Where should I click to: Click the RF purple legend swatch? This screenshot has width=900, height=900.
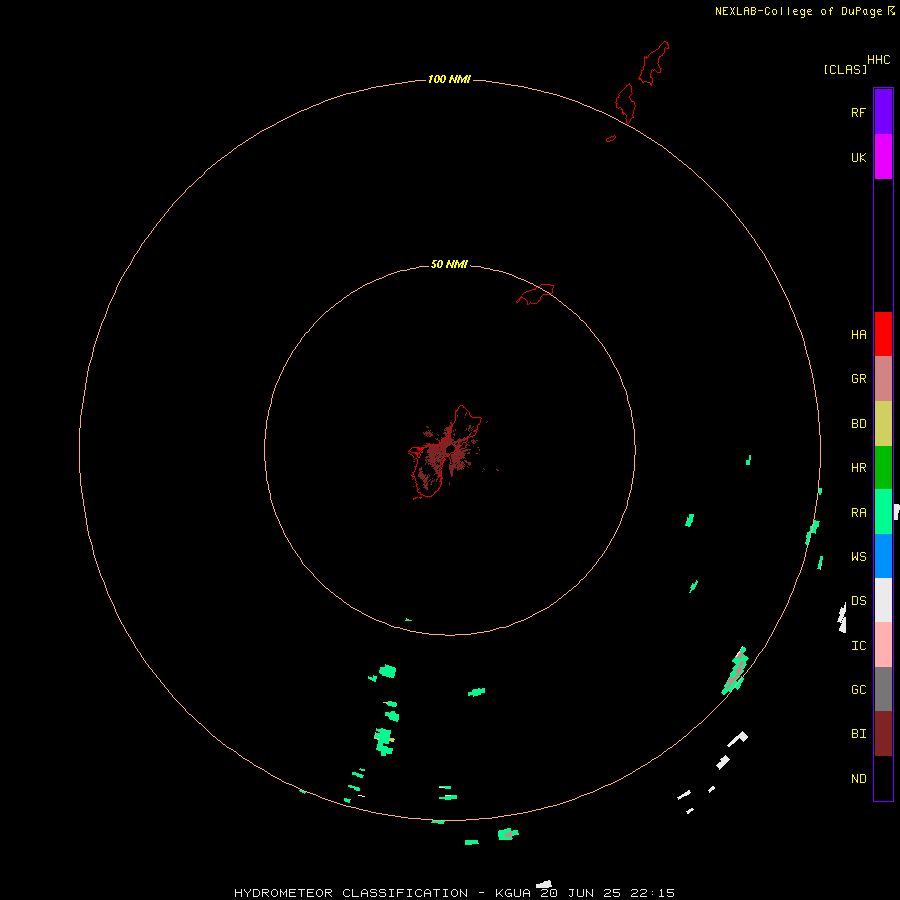tap(883, 112)
